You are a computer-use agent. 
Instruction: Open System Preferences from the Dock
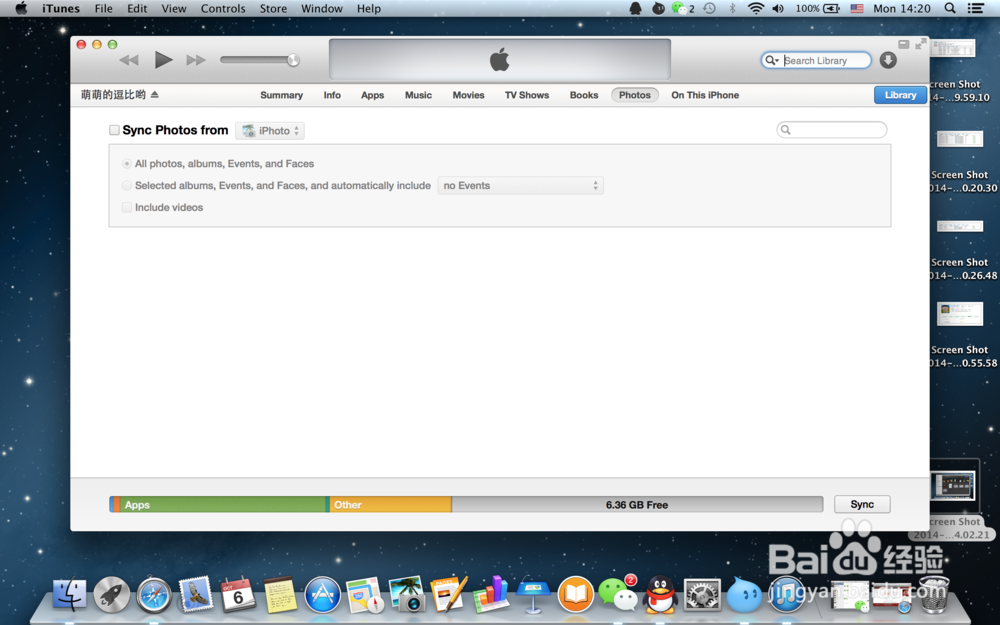tap(702, 594)
